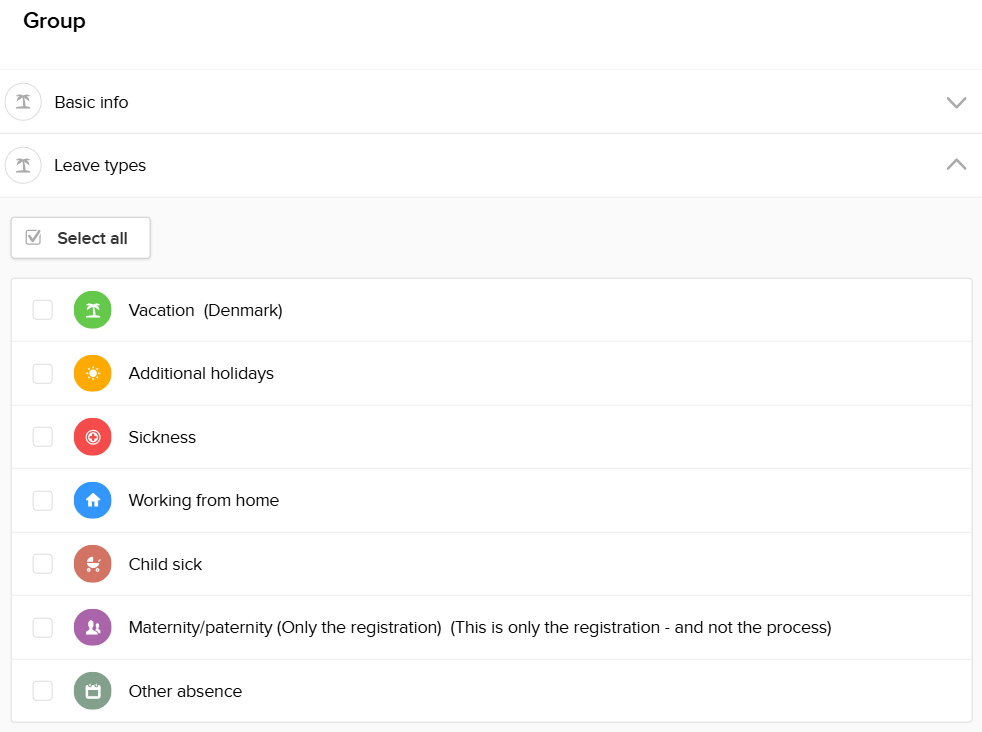Click the Child sick stroller icon
Image resolution: width=982 pixels, height=732 pixels.
pyautogui.click(x=93, y=564)
